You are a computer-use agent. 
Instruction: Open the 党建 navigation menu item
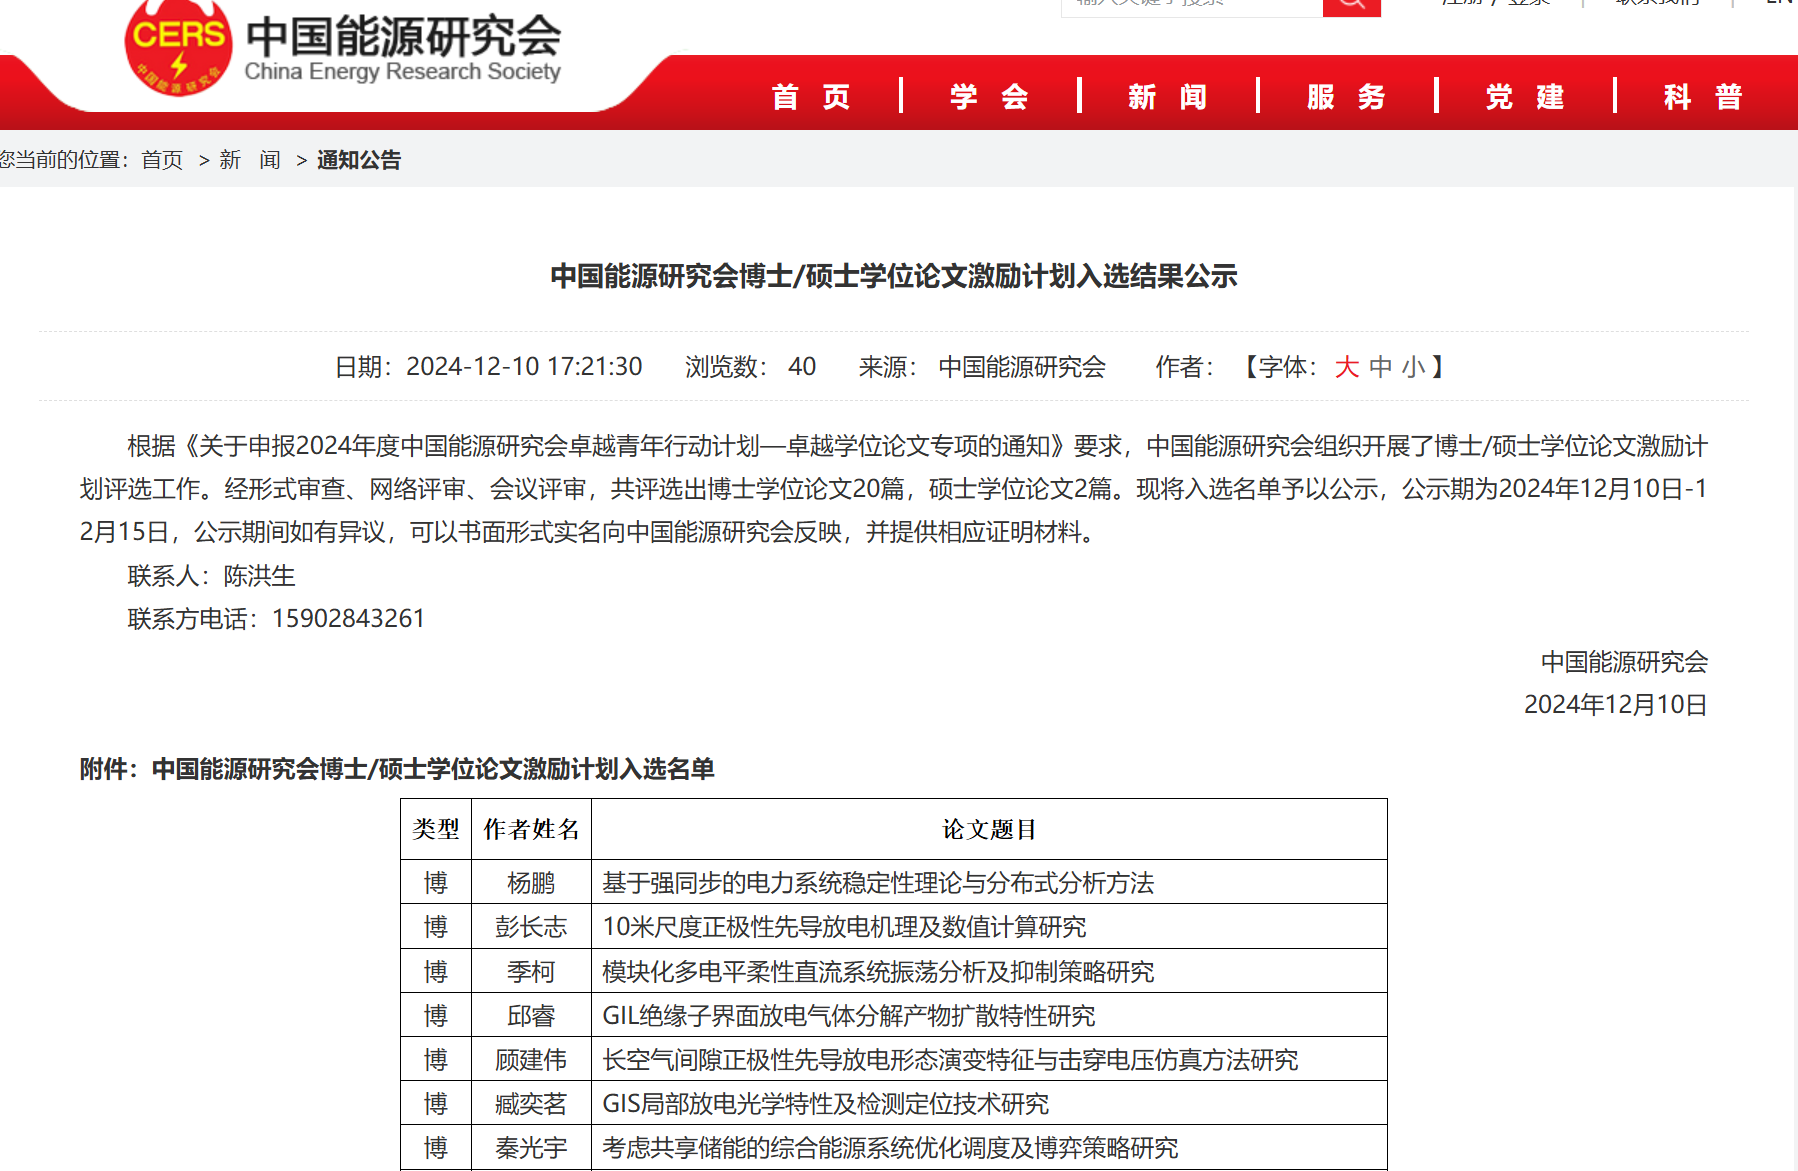pyautogui.click(x=1525, y=97)
